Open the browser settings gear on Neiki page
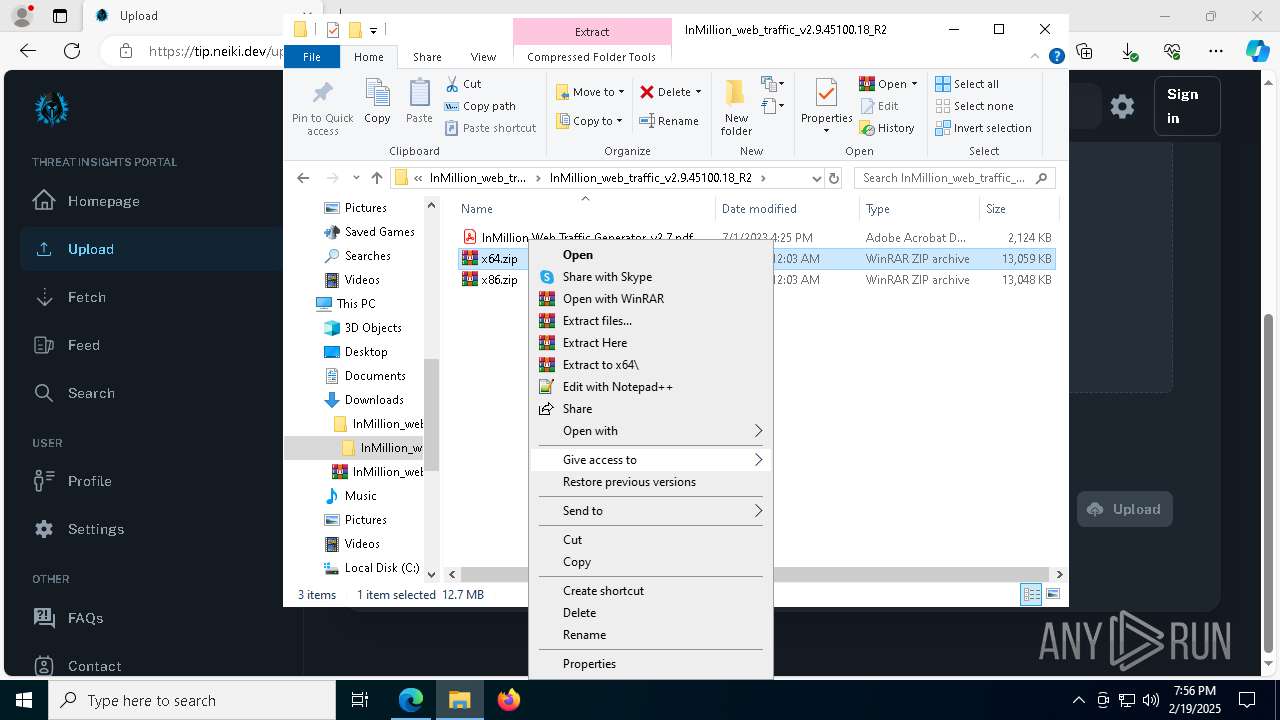 pos(1122,106)
